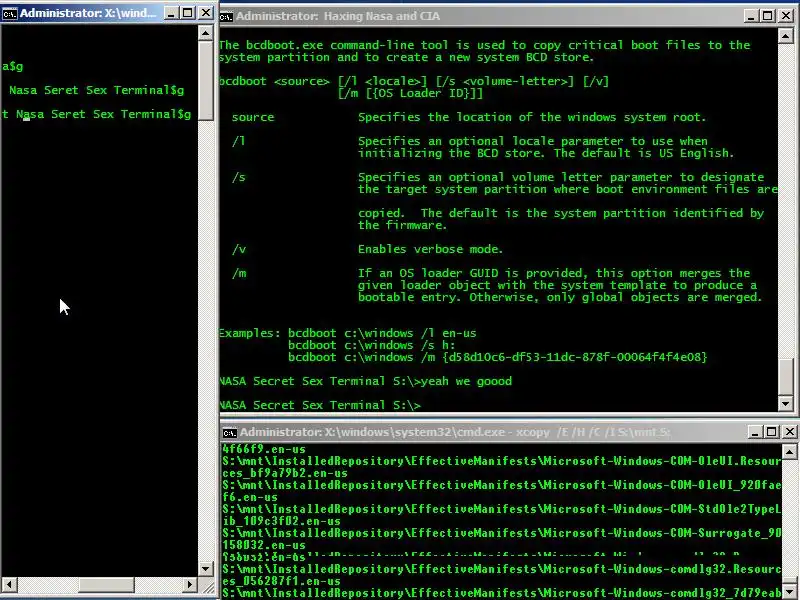Click the 'COM-StdOle2TypeL' path line in xcopy window

(x=502, y=509)
